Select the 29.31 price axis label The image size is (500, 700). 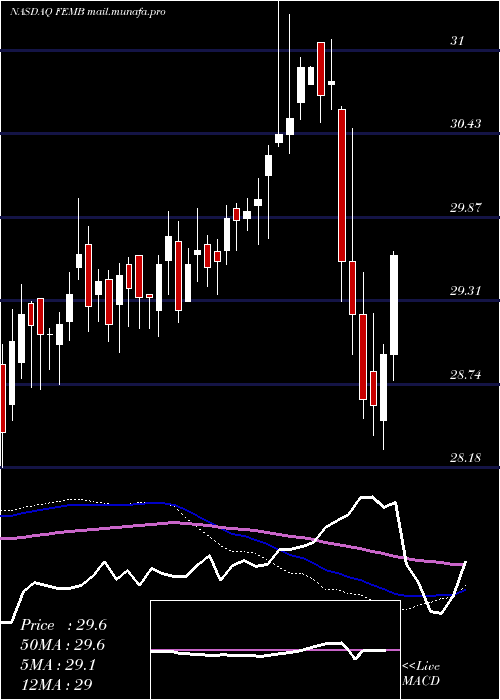[466, 291]
